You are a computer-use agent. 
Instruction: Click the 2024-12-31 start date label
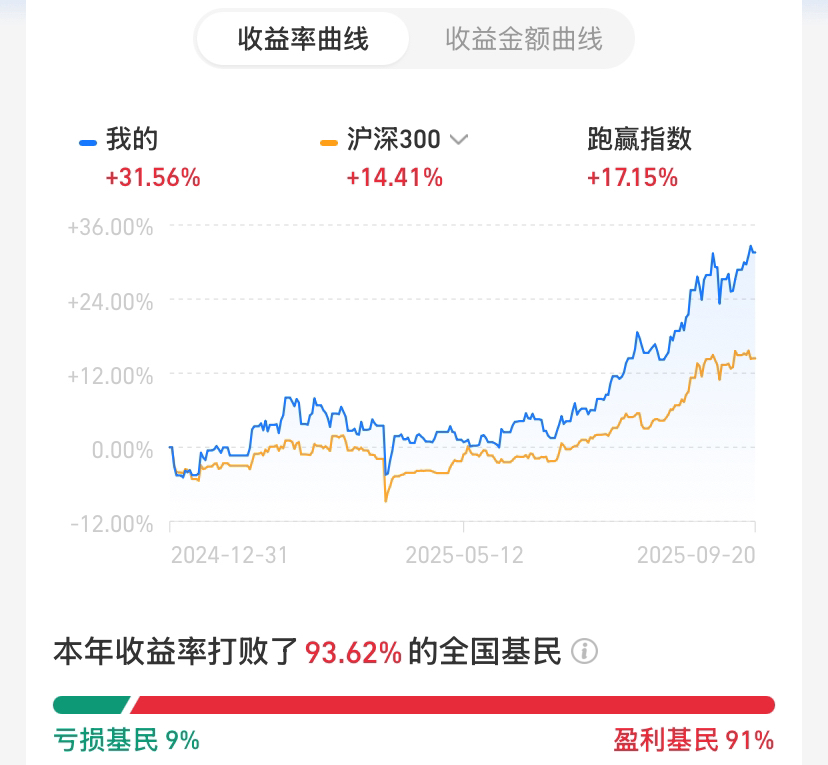pos(229,555)
